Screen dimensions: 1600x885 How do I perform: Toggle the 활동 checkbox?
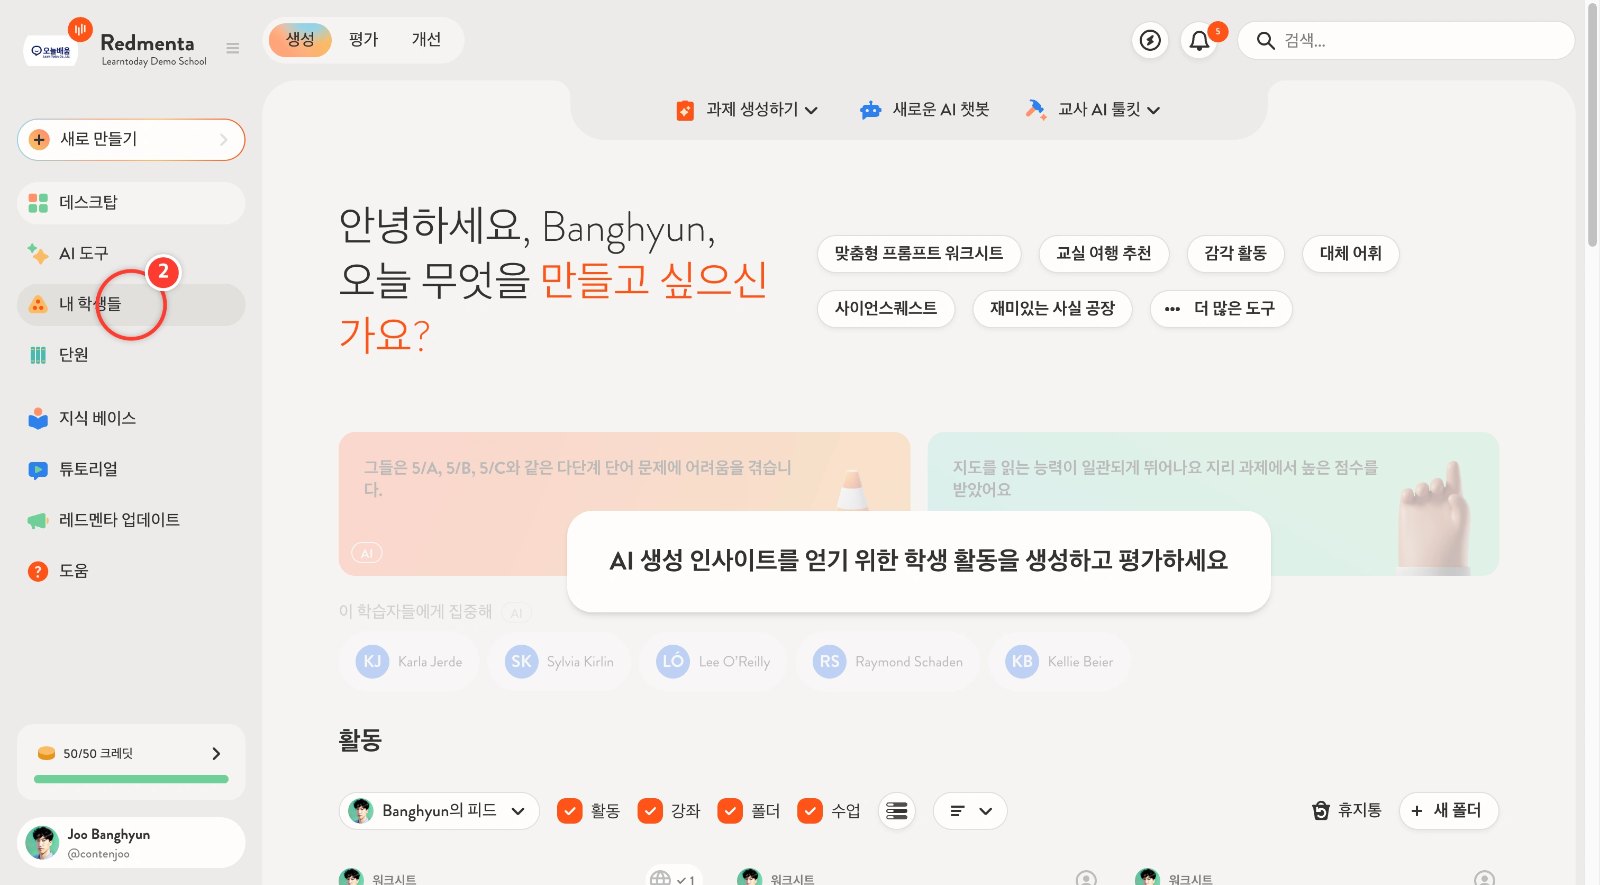[570, 811]
